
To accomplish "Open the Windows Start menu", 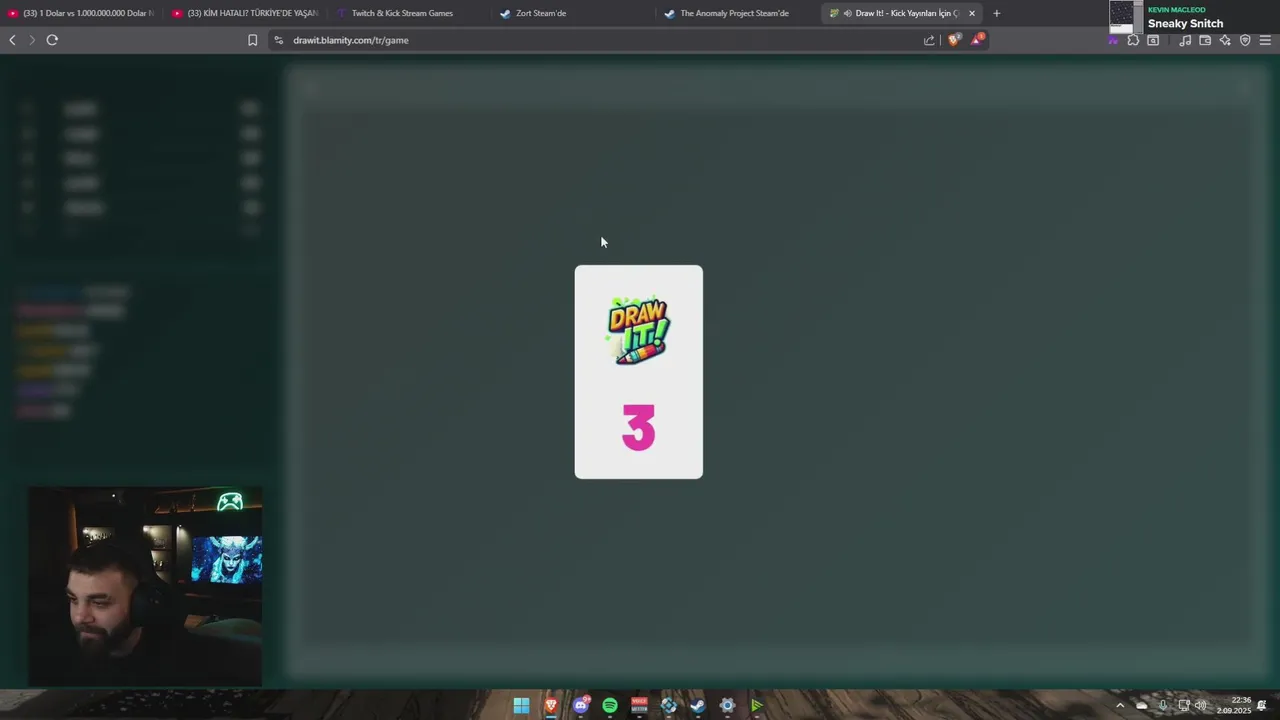I will [x=521, y=706].
